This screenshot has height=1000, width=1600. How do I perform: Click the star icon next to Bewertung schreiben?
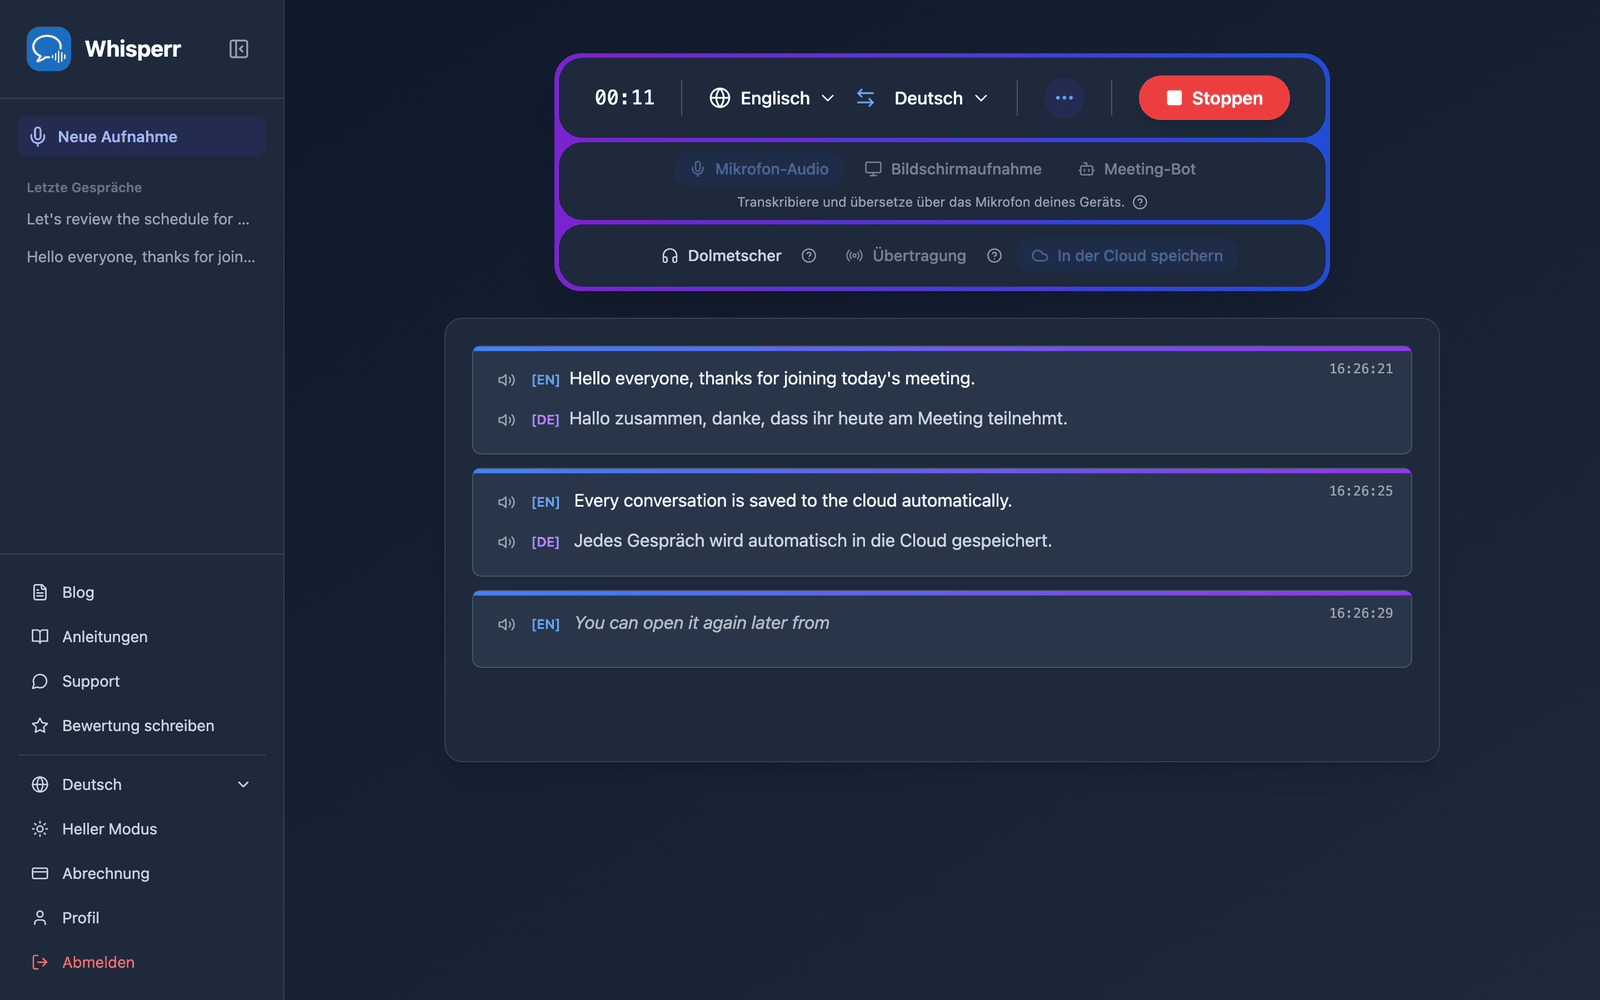point(40,726)
